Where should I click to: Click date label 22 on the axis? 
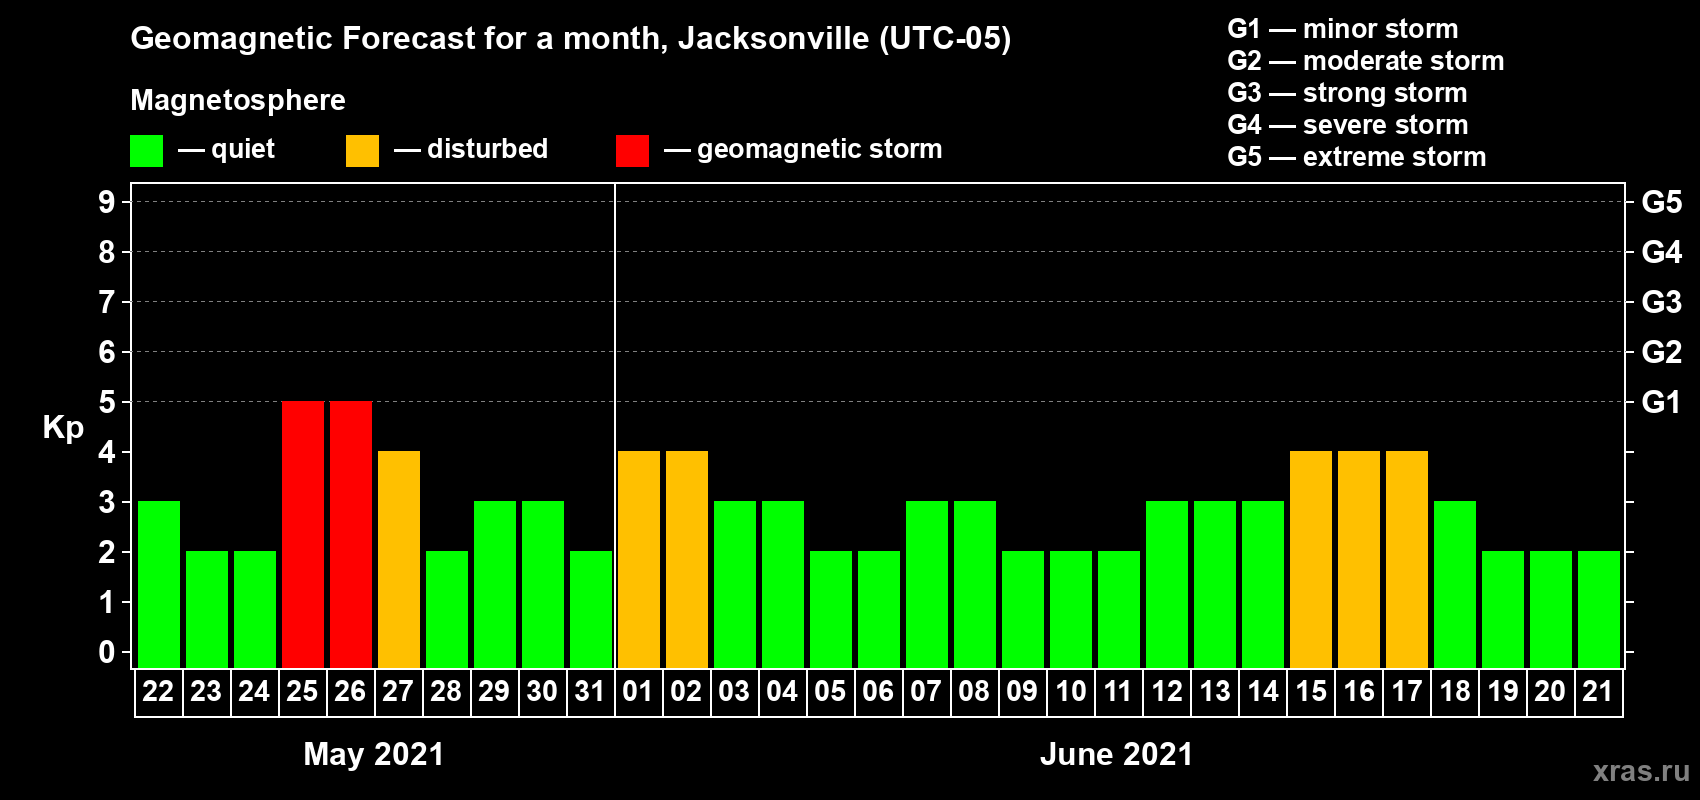tap(158, 692)
